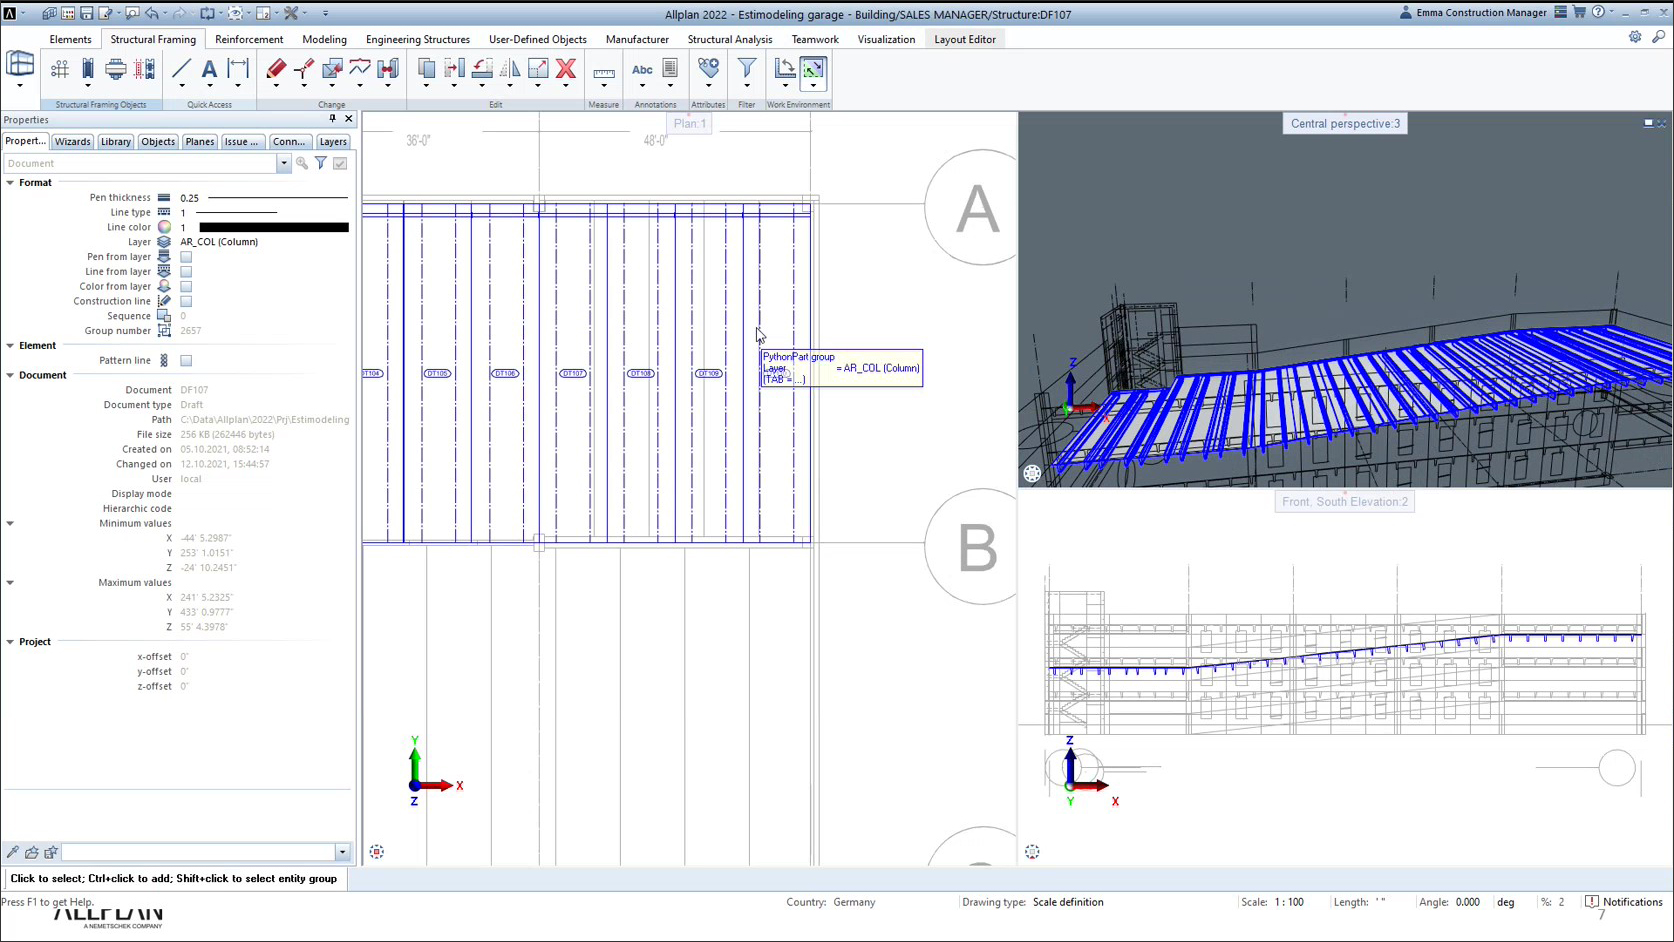Click the Filter funnel tool in ribbon

(x=747, y=68)
